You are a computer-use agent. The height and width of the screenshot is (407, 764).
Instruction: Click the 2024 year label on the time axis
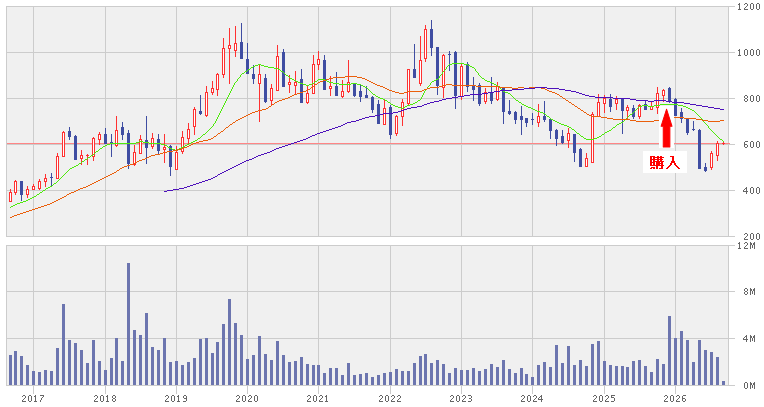pos(532,399)
